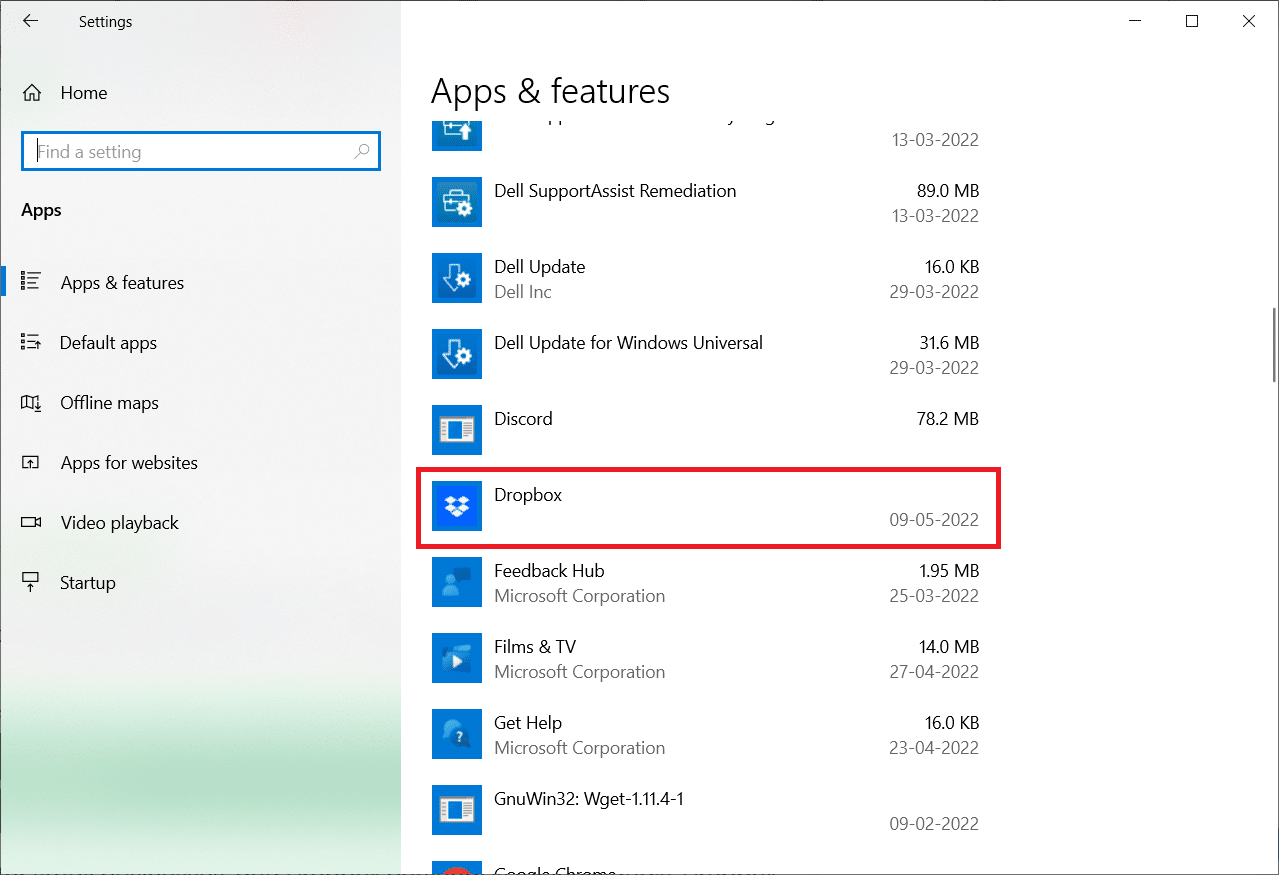
Task: Select the Dropbox app name
Action: coord(528,495)
